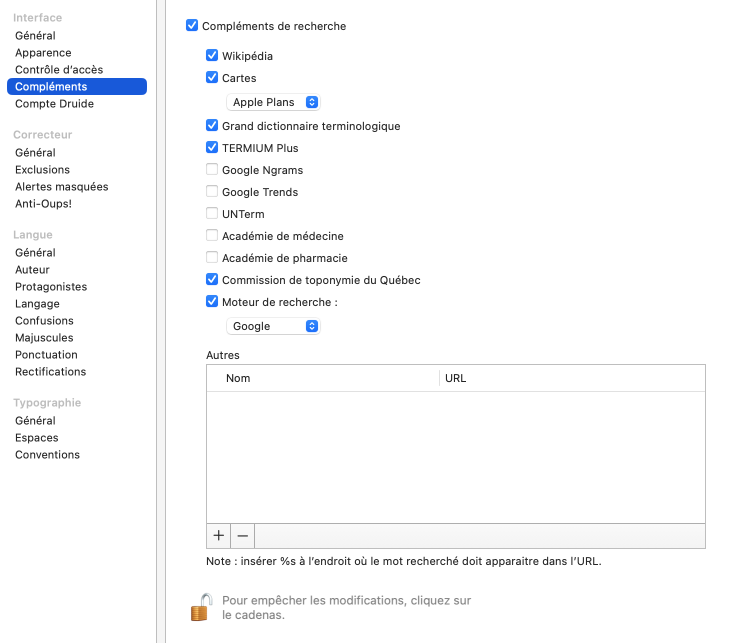Select Protagonistes under Langue

point(51,287)
